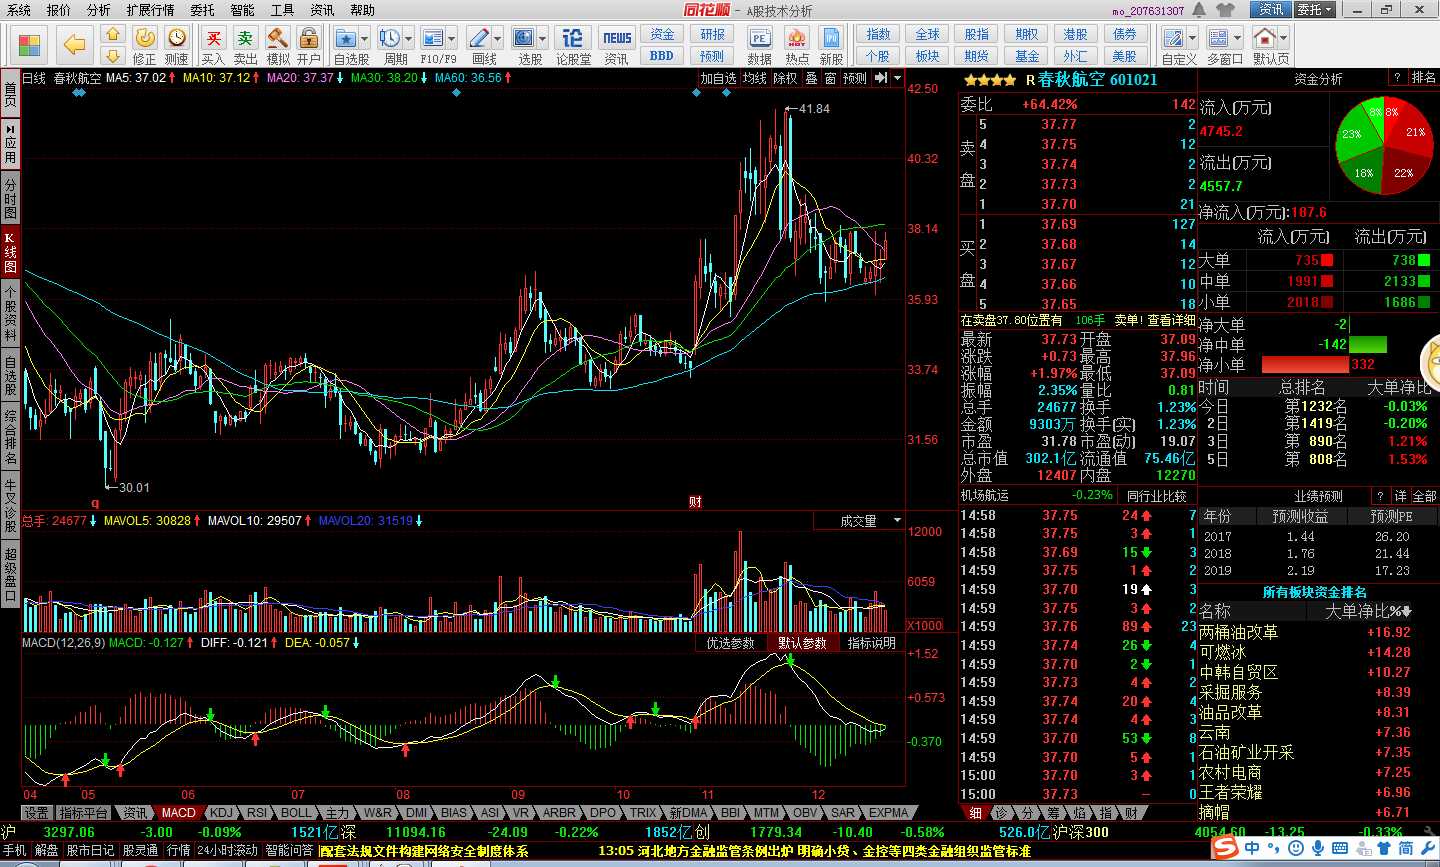Click the 自定义 custom page icon
1440x867 pixels.
click(1174, 39)
